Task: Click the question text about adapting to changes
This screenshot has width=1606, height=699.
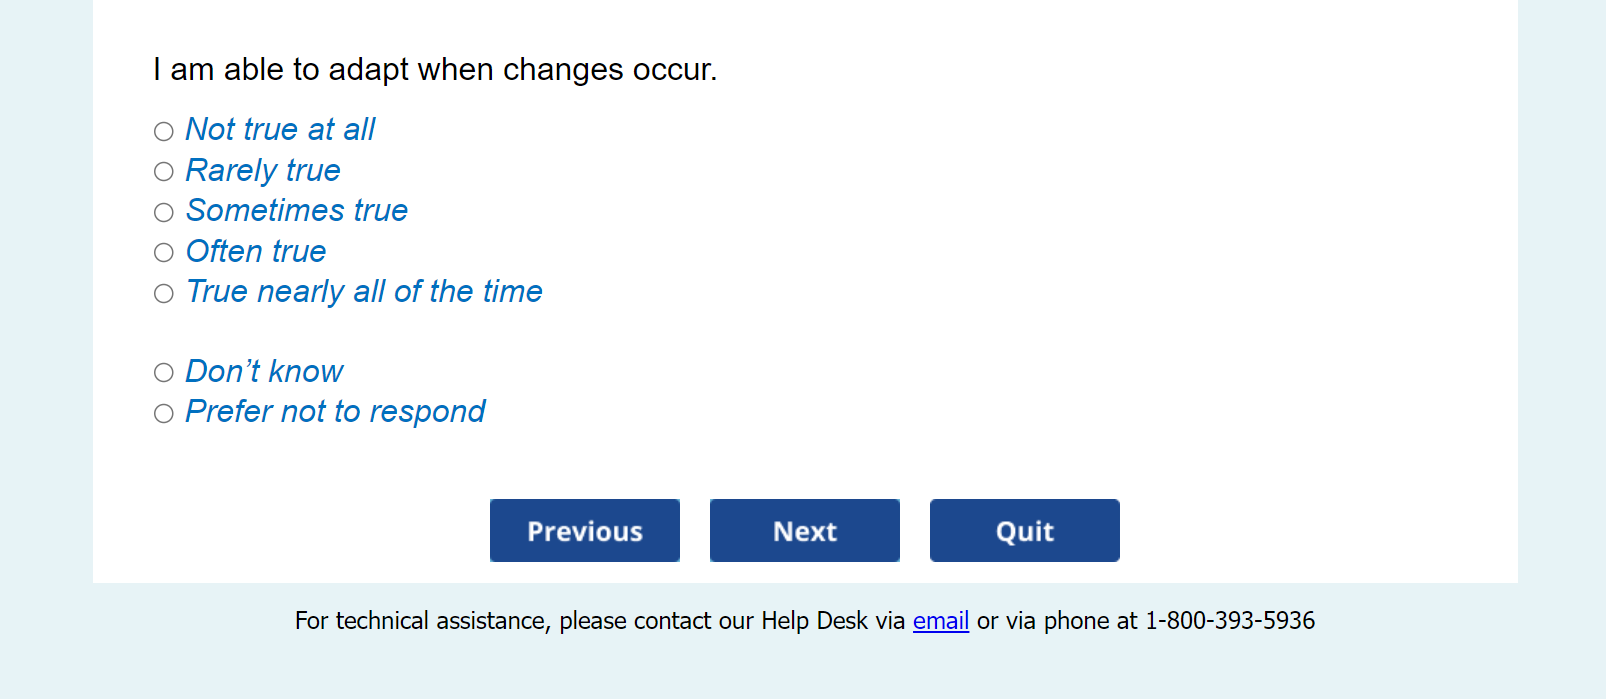Action: pos(435,70)
